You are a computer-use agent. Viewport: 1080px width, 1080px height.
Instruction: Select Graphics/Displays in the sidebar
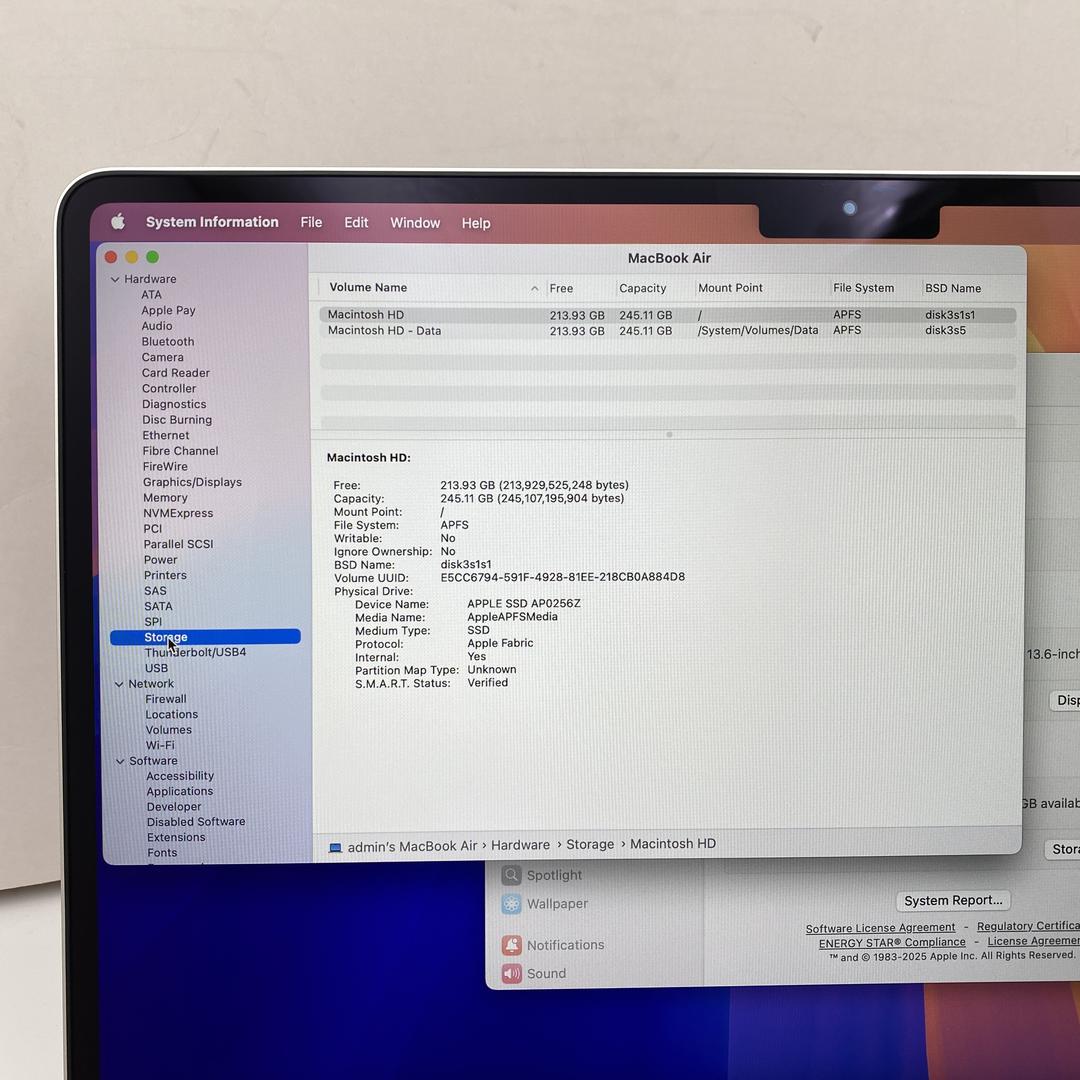[192, 482]
